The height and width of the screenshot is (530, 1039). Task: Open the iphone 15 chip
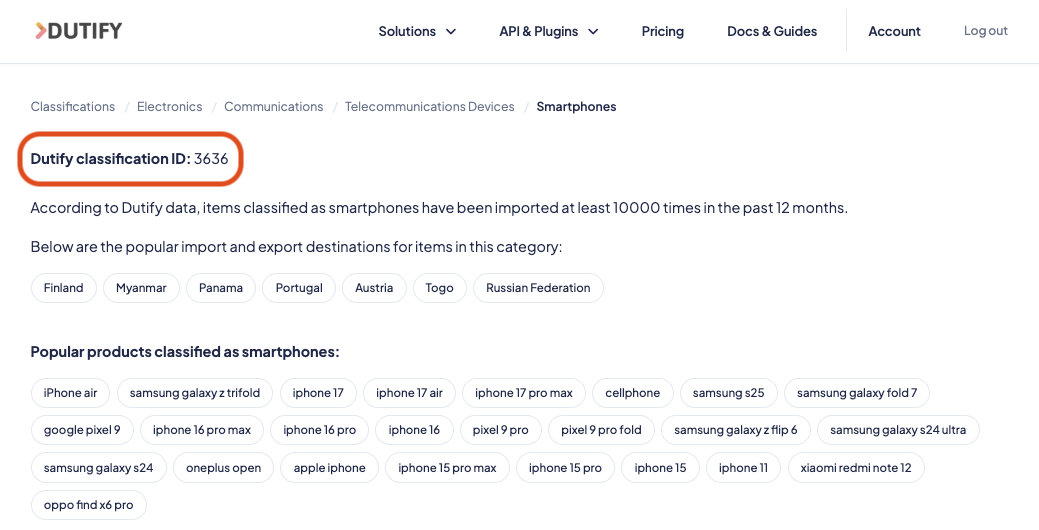click(x=660, y=468)
